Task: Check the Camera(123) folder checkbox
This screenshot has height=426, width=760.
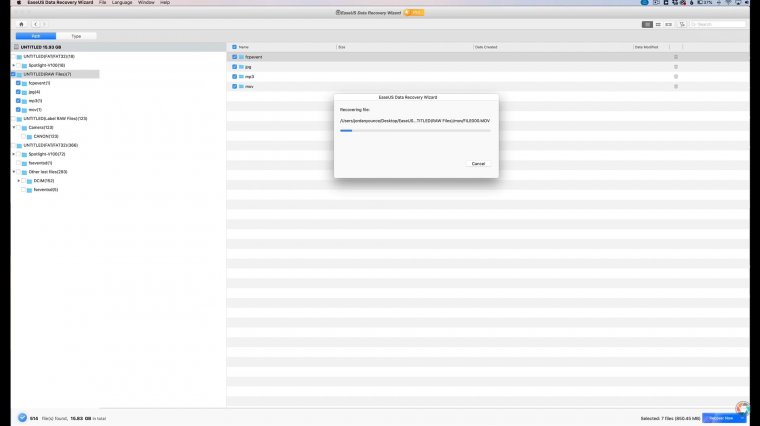Action: point(18,127)
